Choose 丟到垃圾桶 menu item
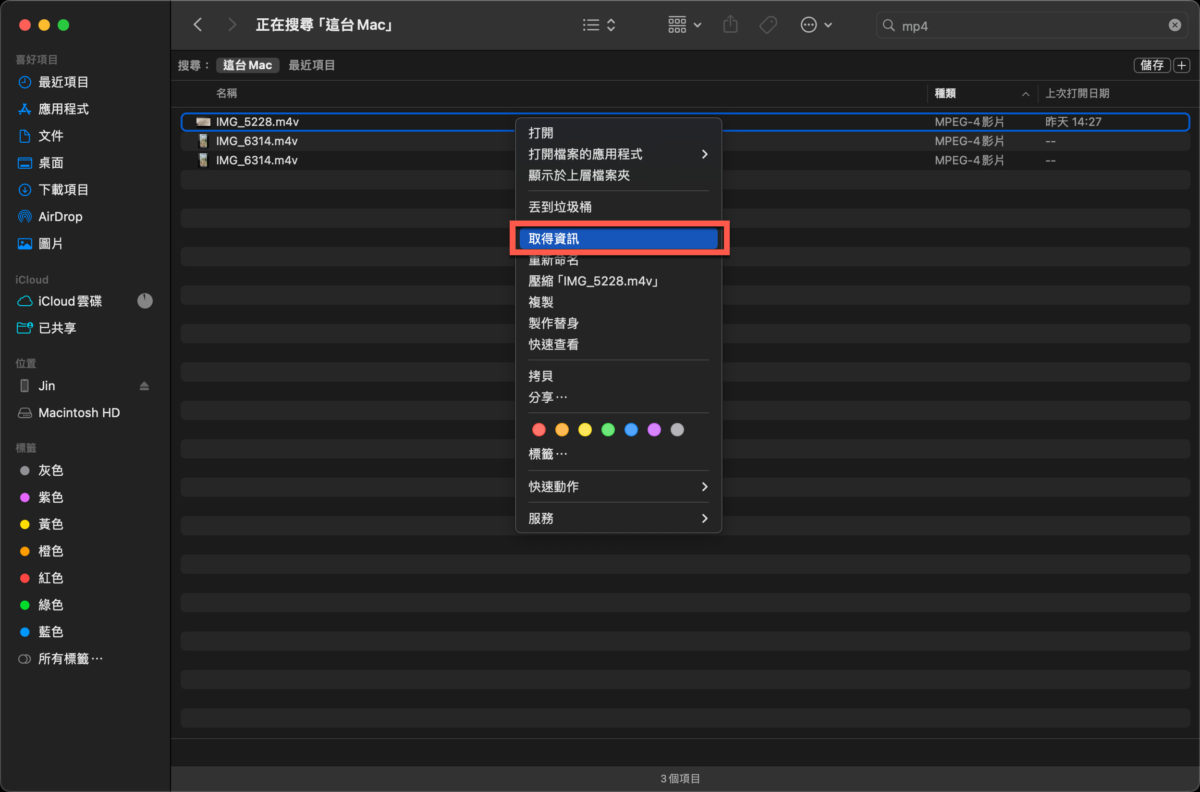Viewport: 1200px width, 792px height. tap(618, 207)
